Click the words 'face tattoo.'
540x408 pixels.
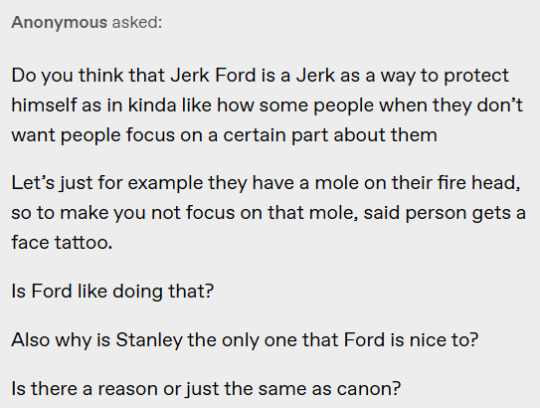click(x=62, y=242)
